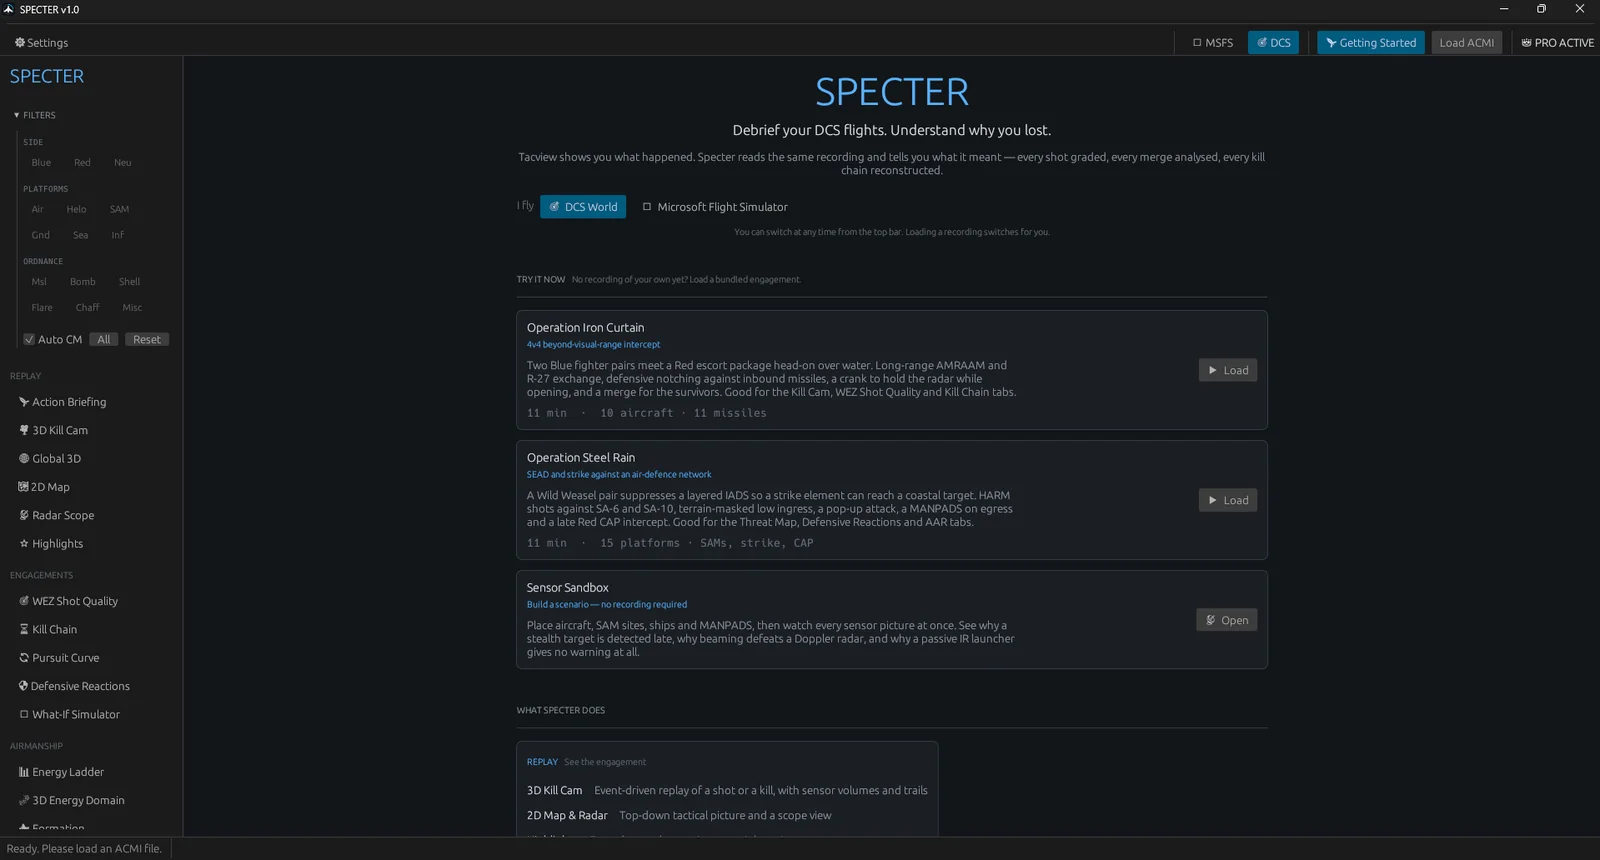
Task: Click the 3D Energy Domain icon
Action: pyautogui.click(x=24, y=801)
